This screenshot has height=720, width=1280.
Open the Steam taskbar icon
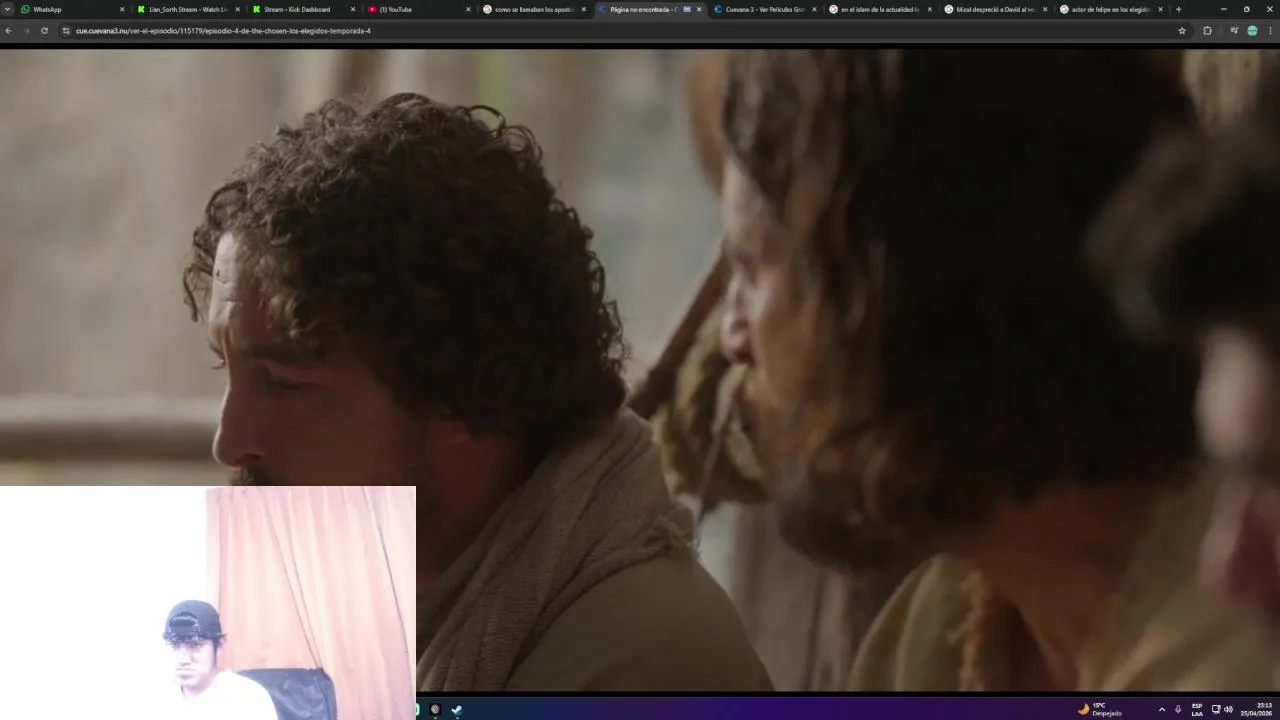pos(457,709)
